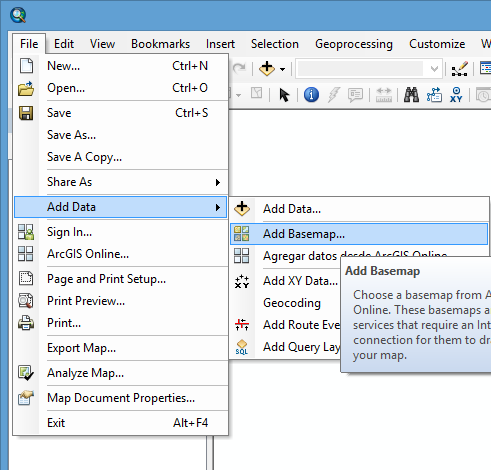Screen dimensions: 491x470
Task: Select Share As menu entry
Action: click(120, 182)
